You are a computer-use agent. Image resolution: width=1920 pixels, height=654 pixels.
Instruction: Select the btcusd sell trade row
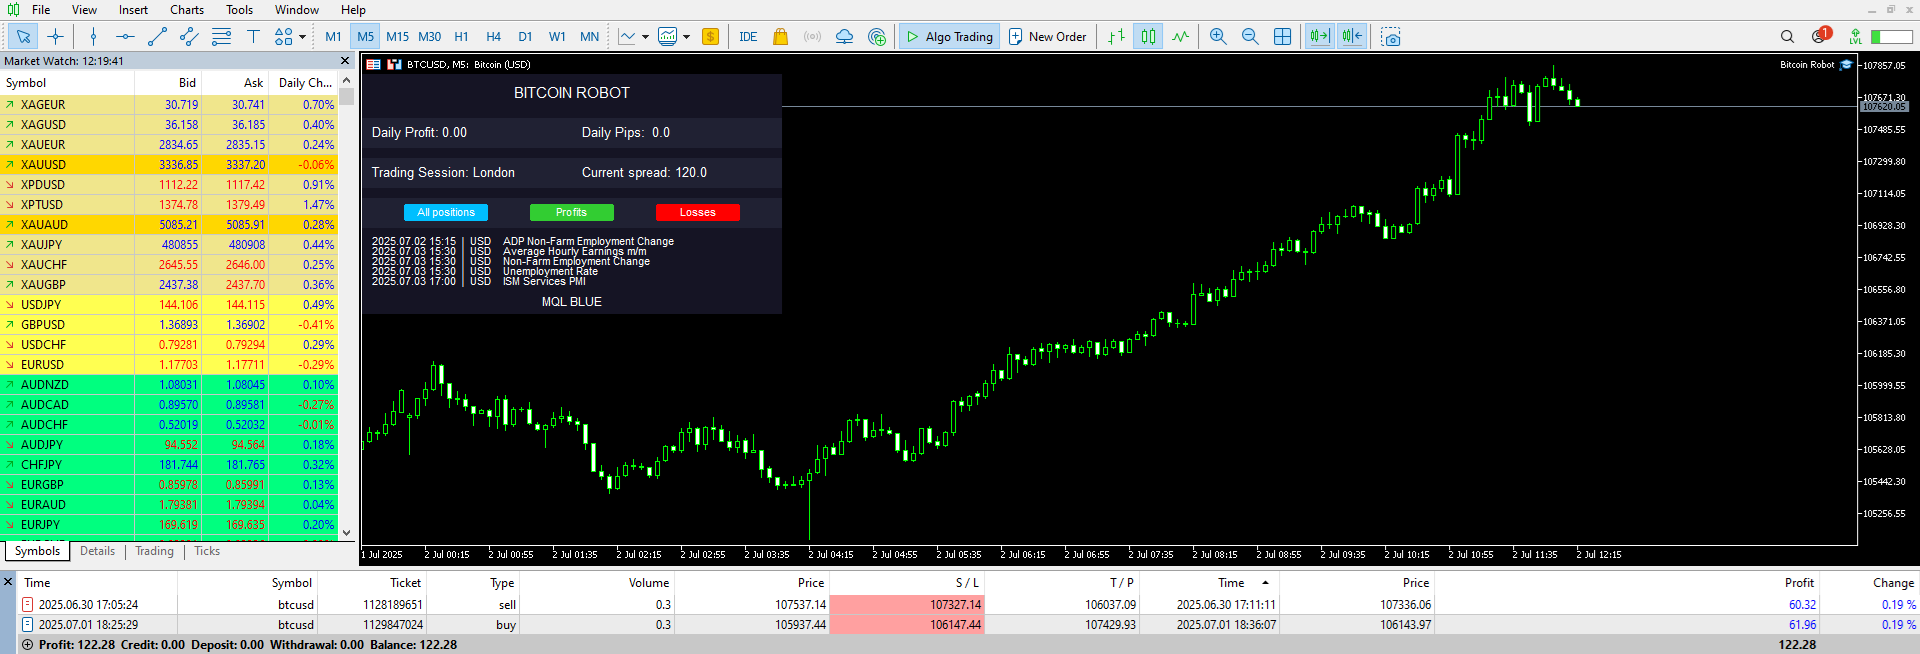coord(968,605)
